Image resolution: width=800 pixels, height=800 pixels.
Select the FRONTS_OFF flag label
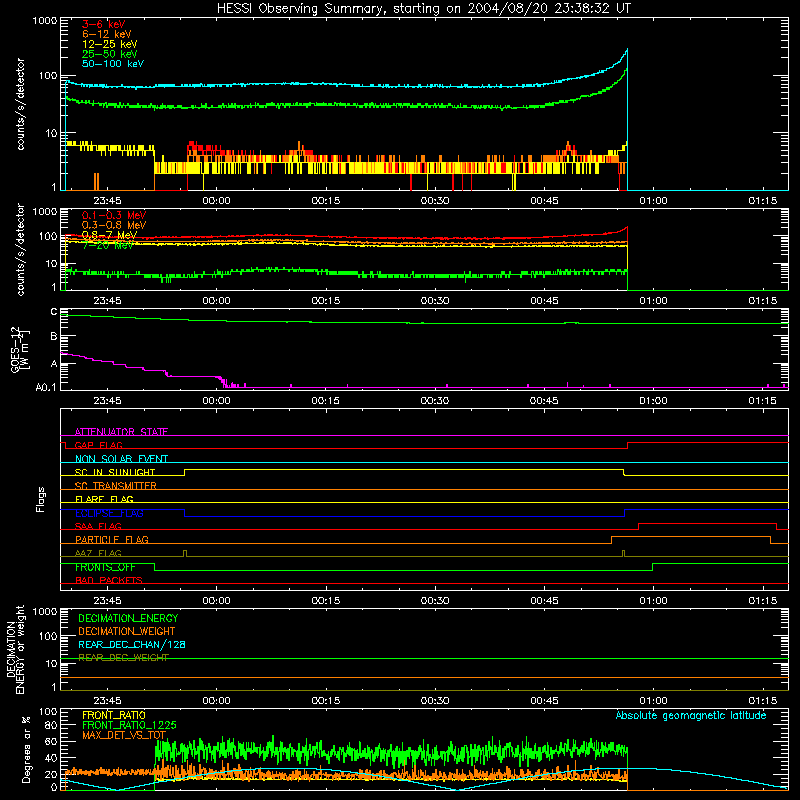tap(105, 567)
